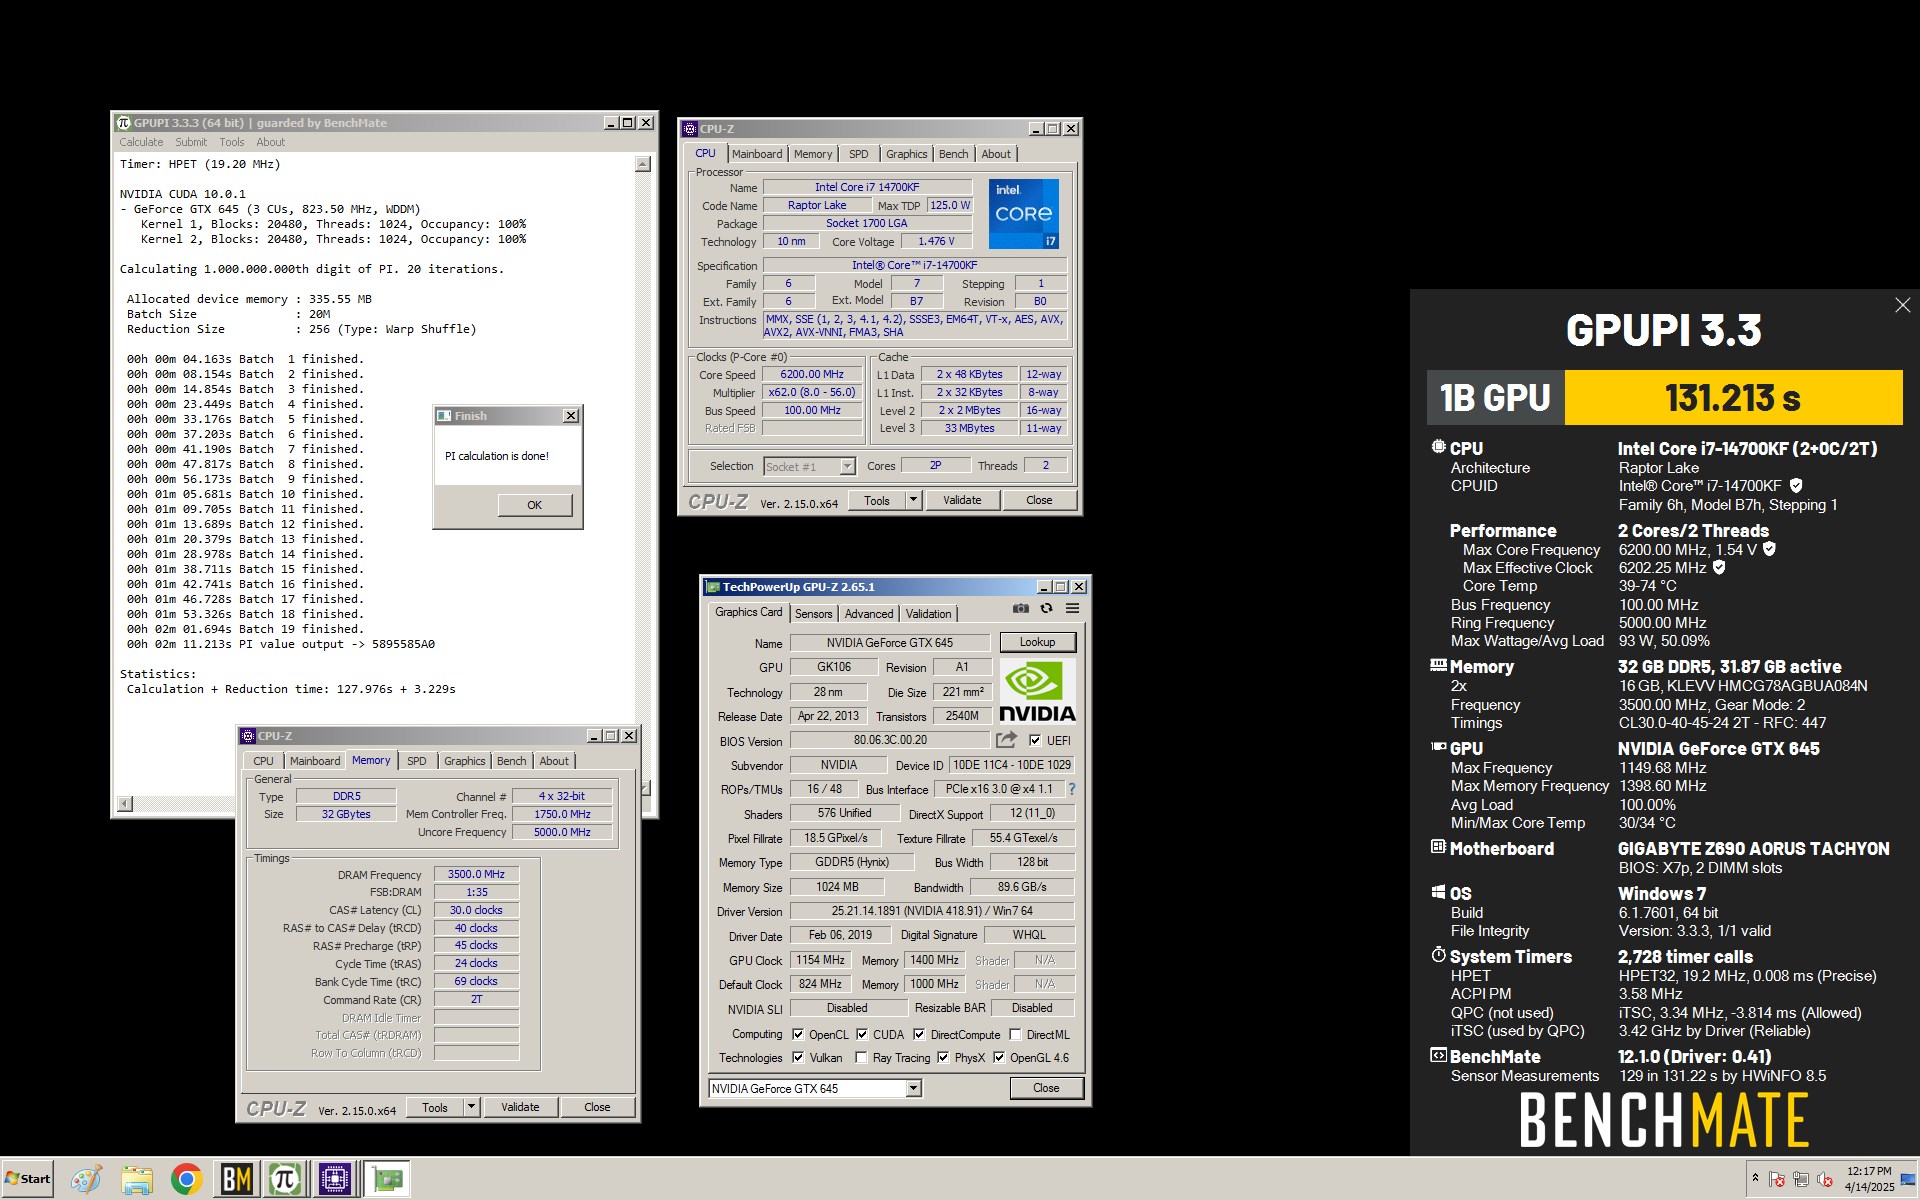Click the Lookup button in GPU-Z
1920x1200 pixels.
[1037, 642]
